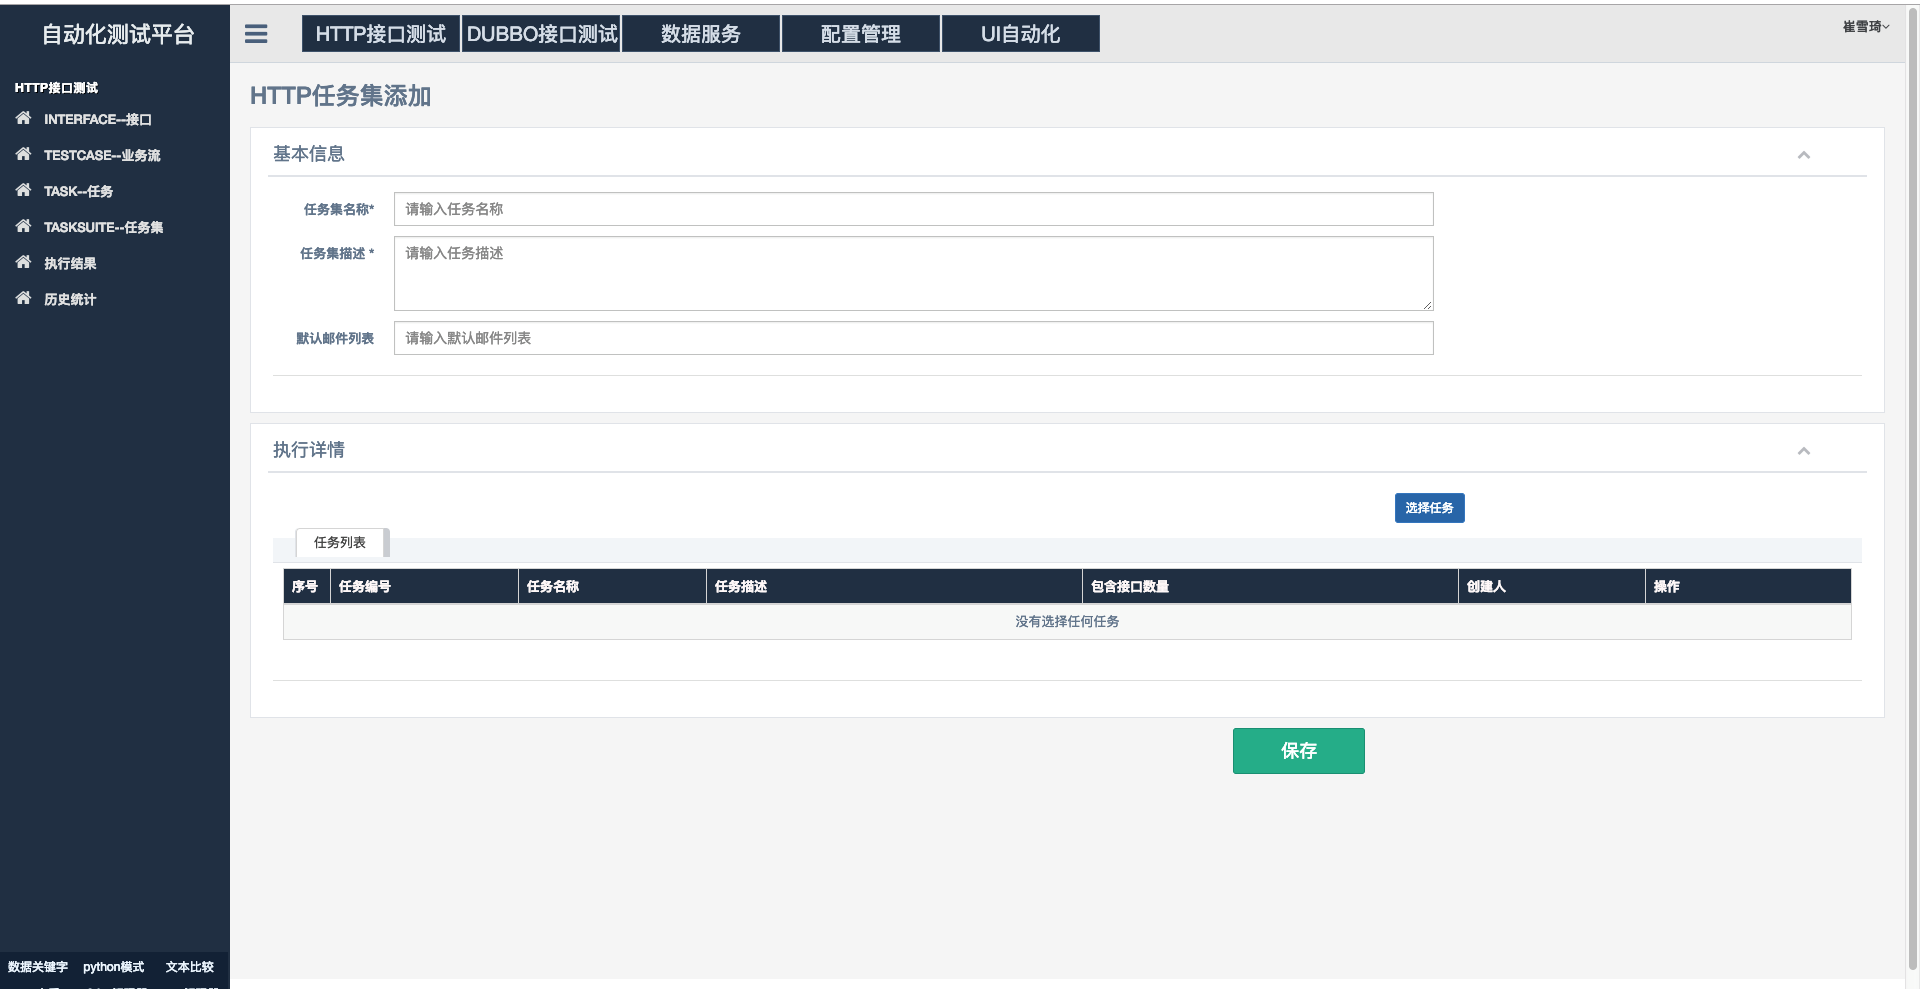
Task: Click the 默认邮件列表 label
Action: [335, 338]
